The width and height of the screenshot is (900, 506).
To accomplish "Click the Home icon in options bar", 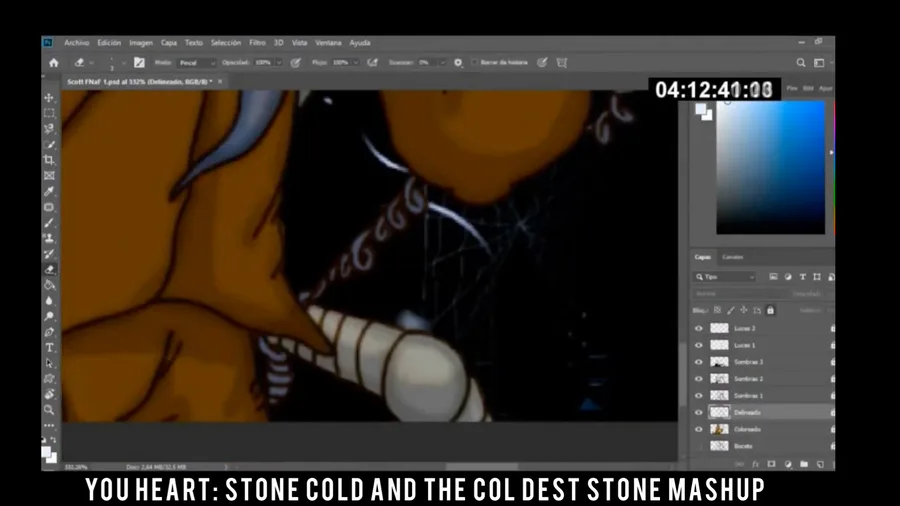I will (x=54, y=63).
